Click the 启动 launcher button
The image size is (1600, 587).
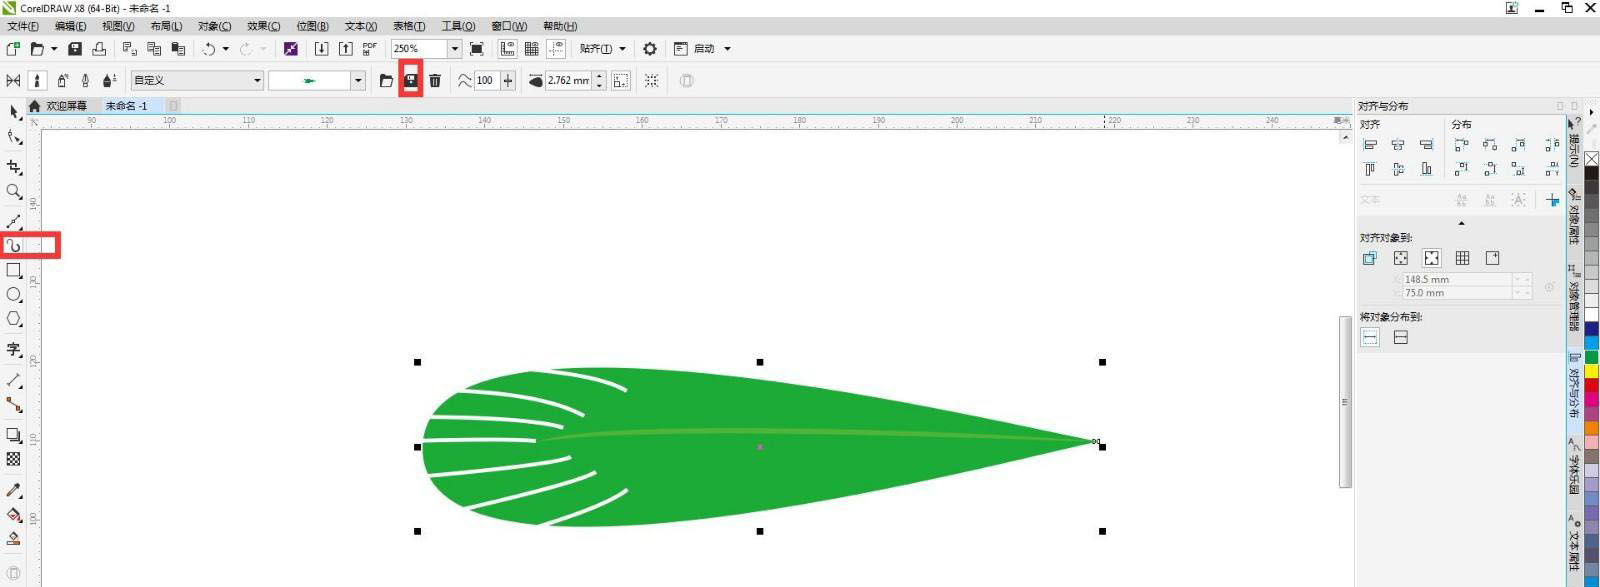coord(704,48)
